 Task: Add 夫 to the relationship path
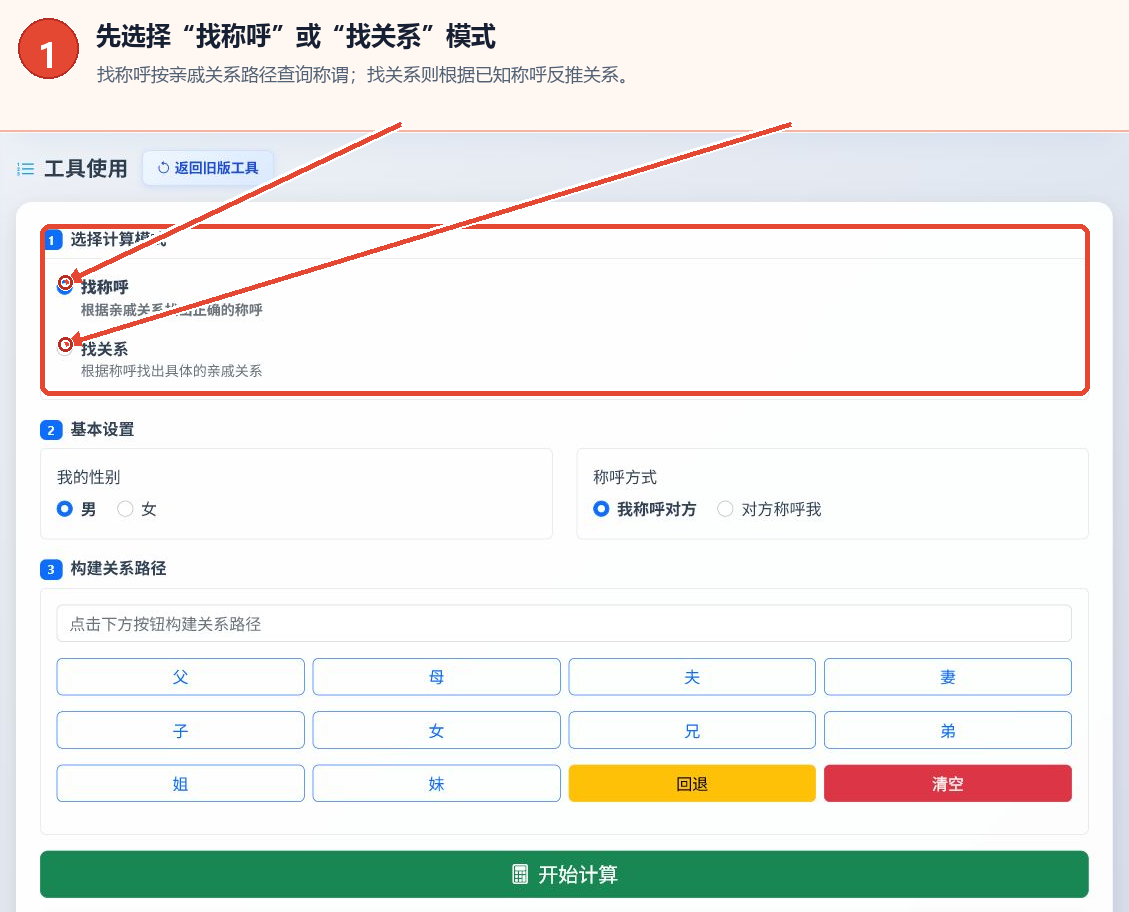pos(692,677)
